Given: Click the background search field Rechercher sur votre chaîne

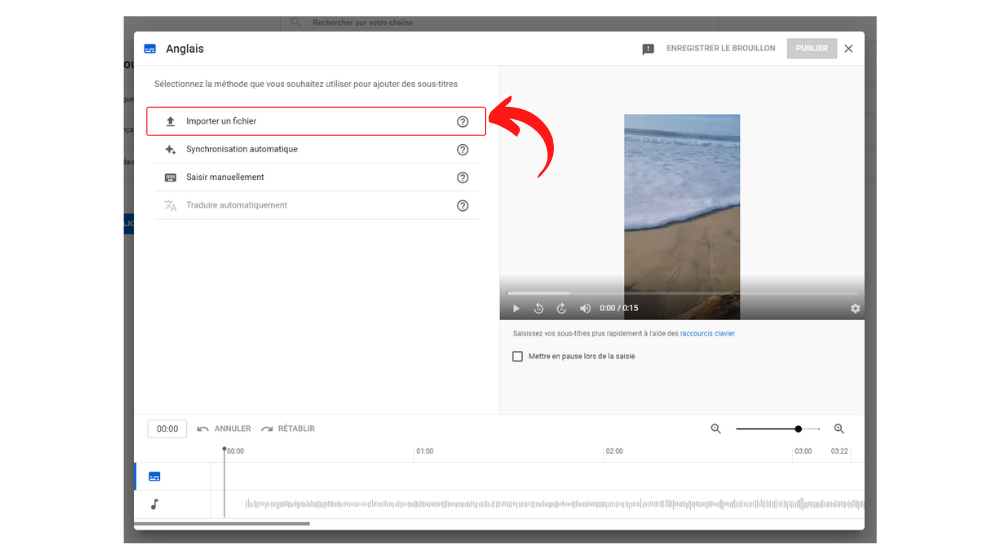Looking at the screenshot, I should coord(499,23).
